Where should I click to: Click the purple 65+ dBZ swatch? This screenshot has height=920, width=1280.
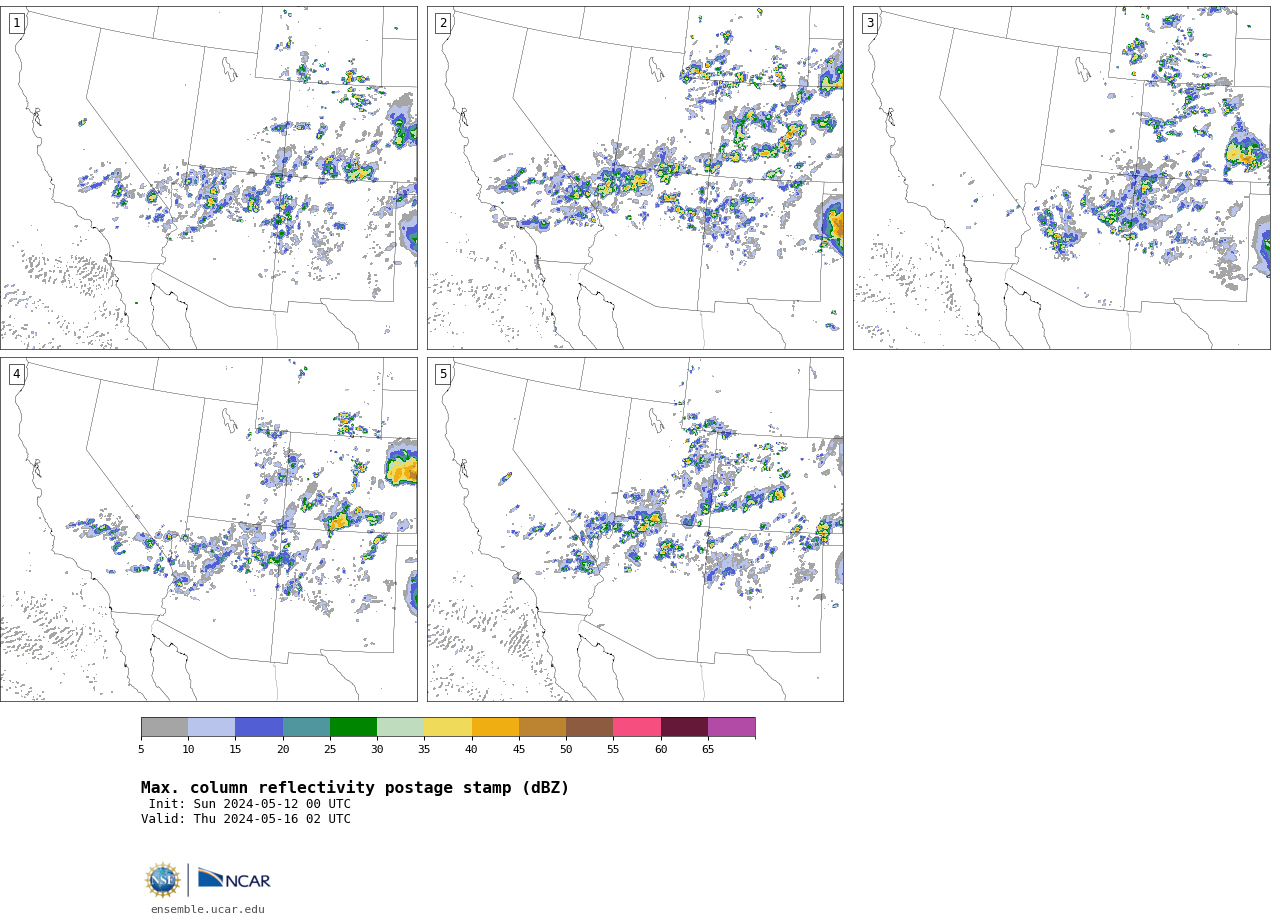click(x=731, y=727)
